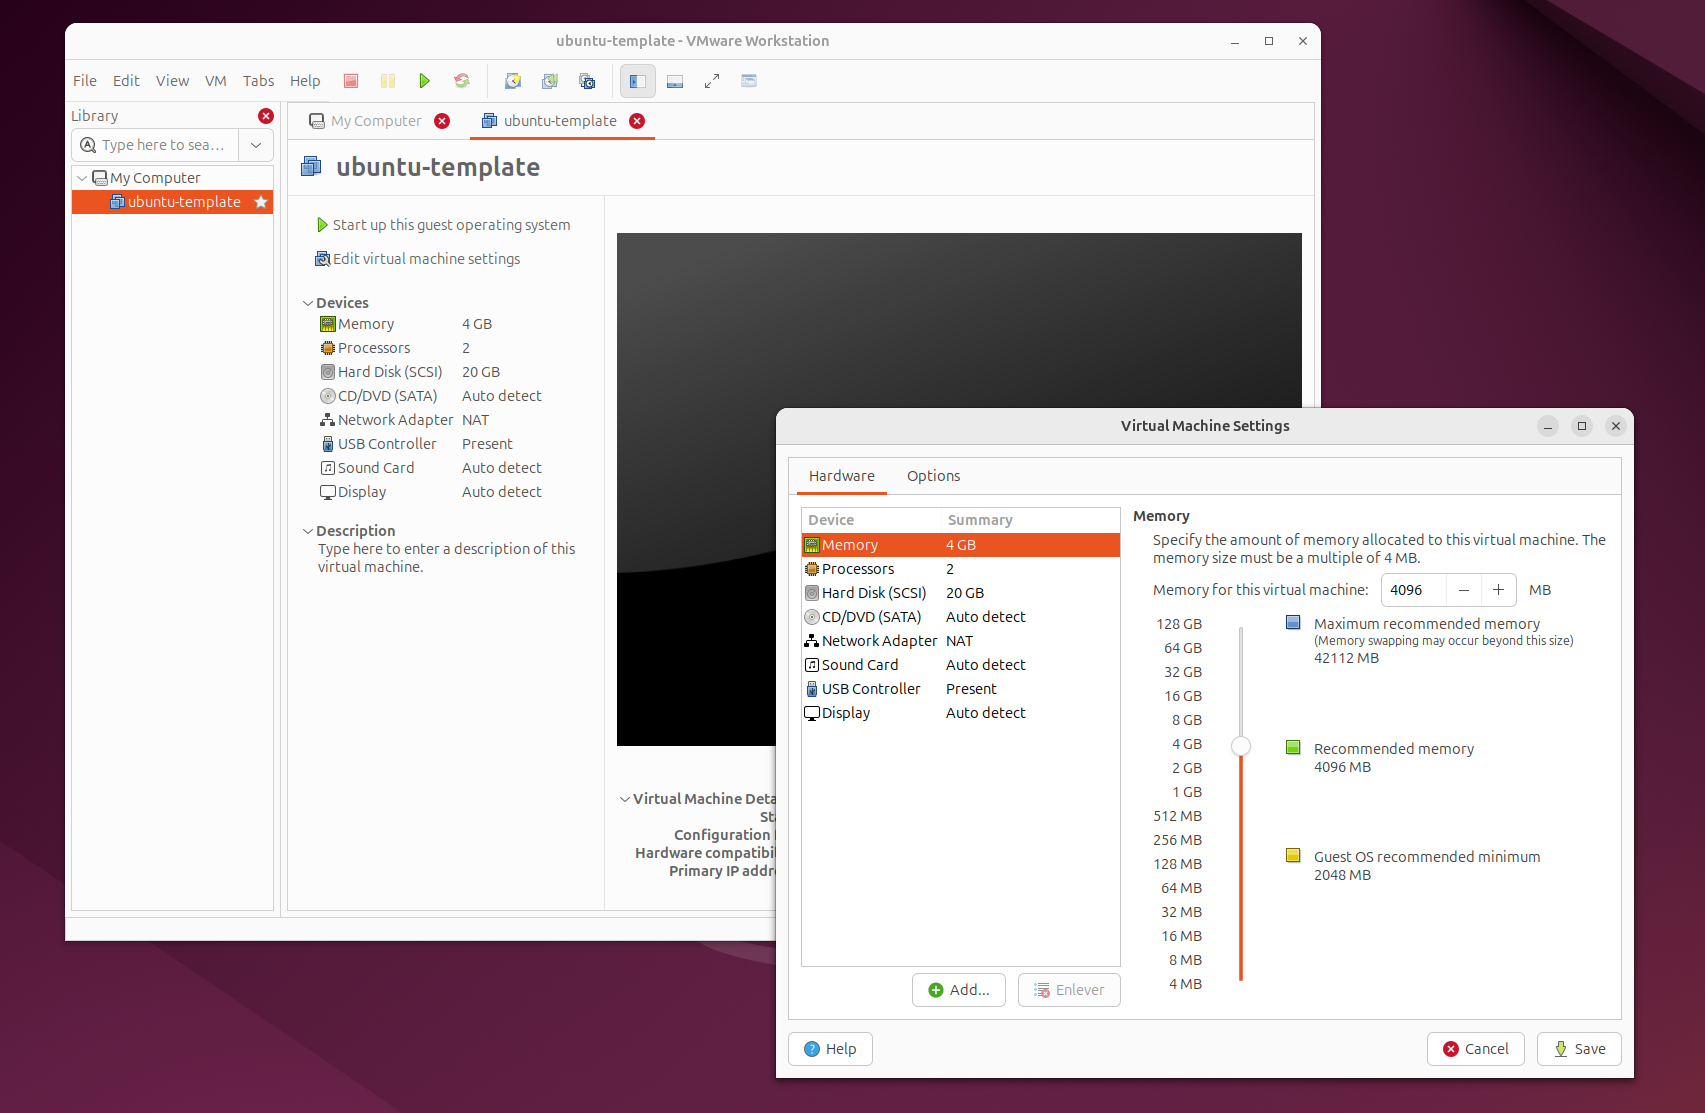Open the File menu
The height and width of the screenshot is (1113, 1705).
tap(85, 81)
